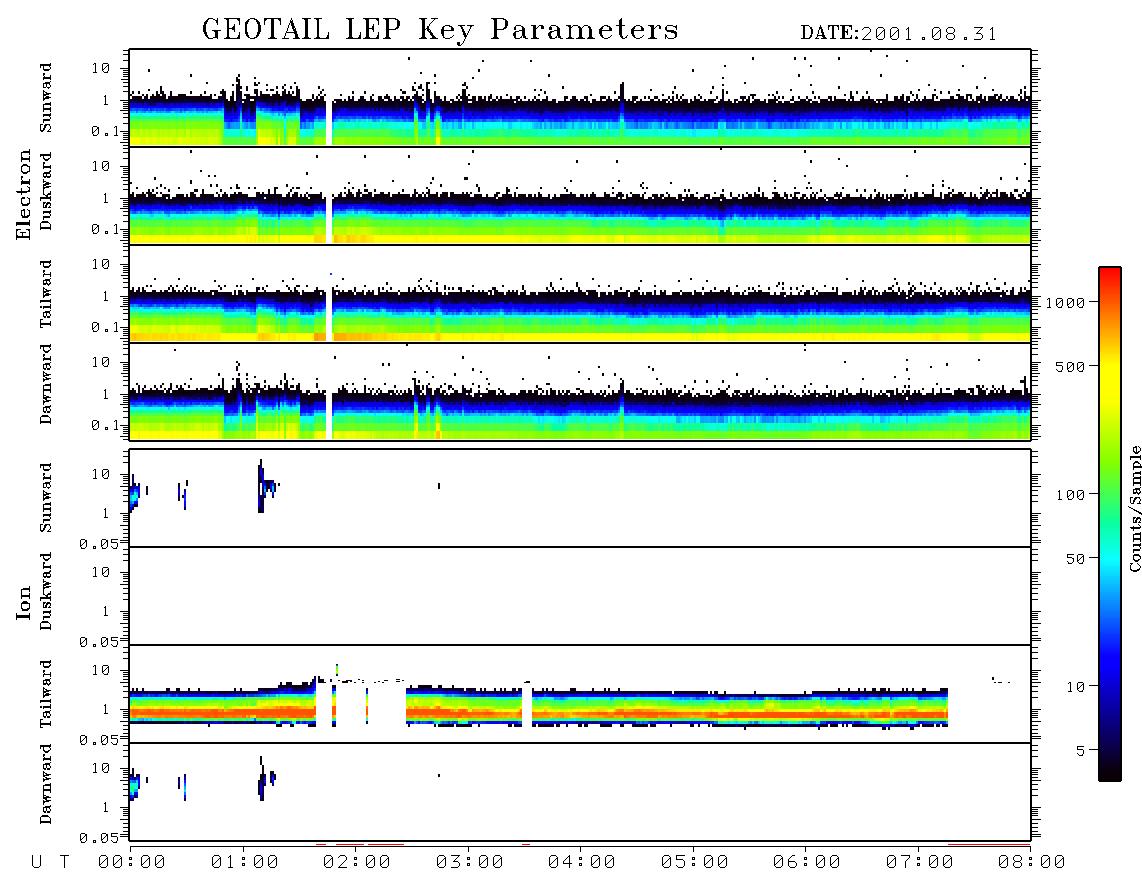The width and height of the screenshot is (1142, 880).
Task: Select the "08:00" time axis label
Action: (x=1032, y=863)
